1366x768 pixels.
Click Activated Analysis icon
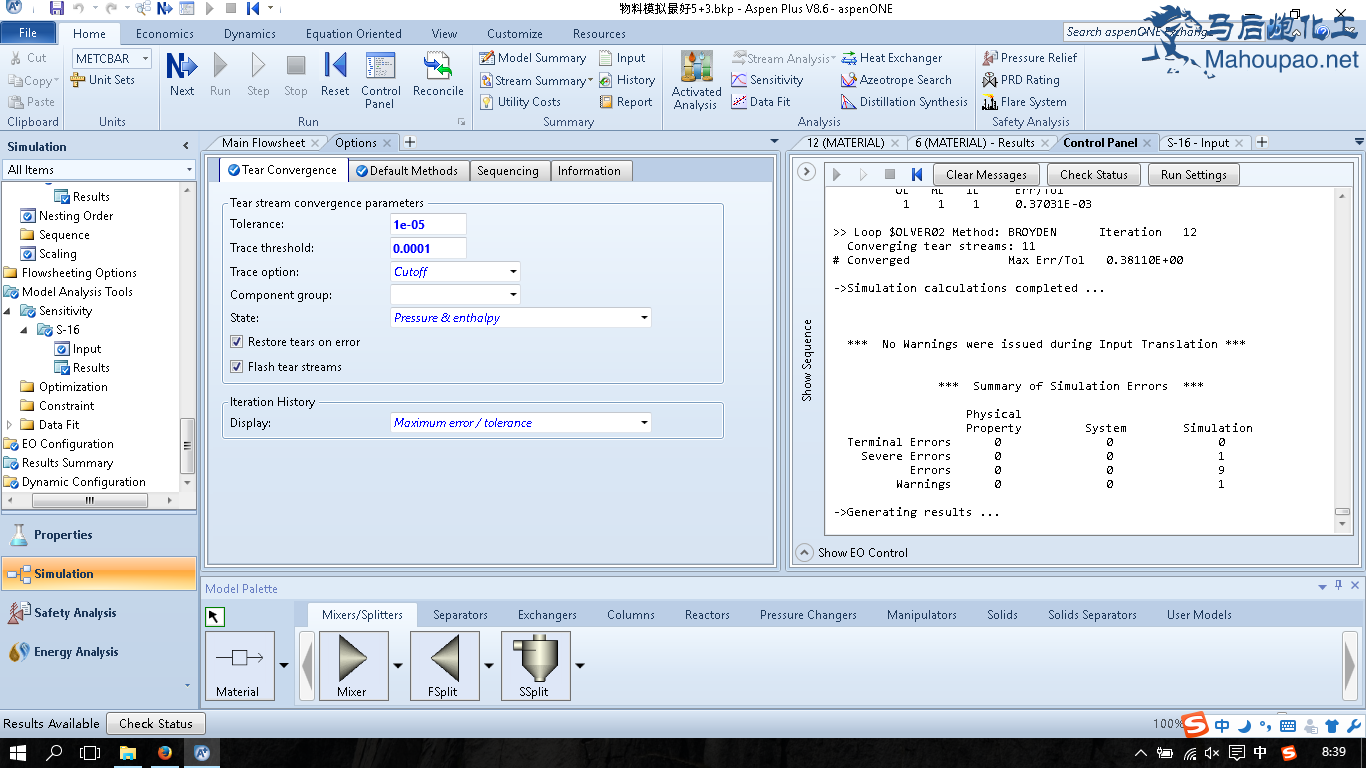tap(697, 80)
